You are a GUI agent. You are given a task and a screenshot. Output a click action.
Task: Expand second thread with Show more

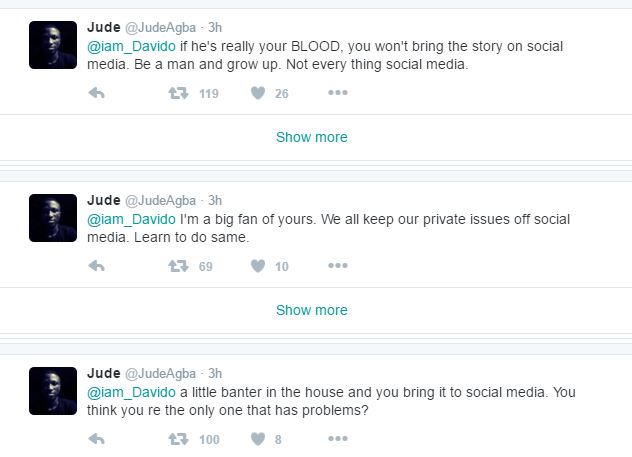coord(312,310)
